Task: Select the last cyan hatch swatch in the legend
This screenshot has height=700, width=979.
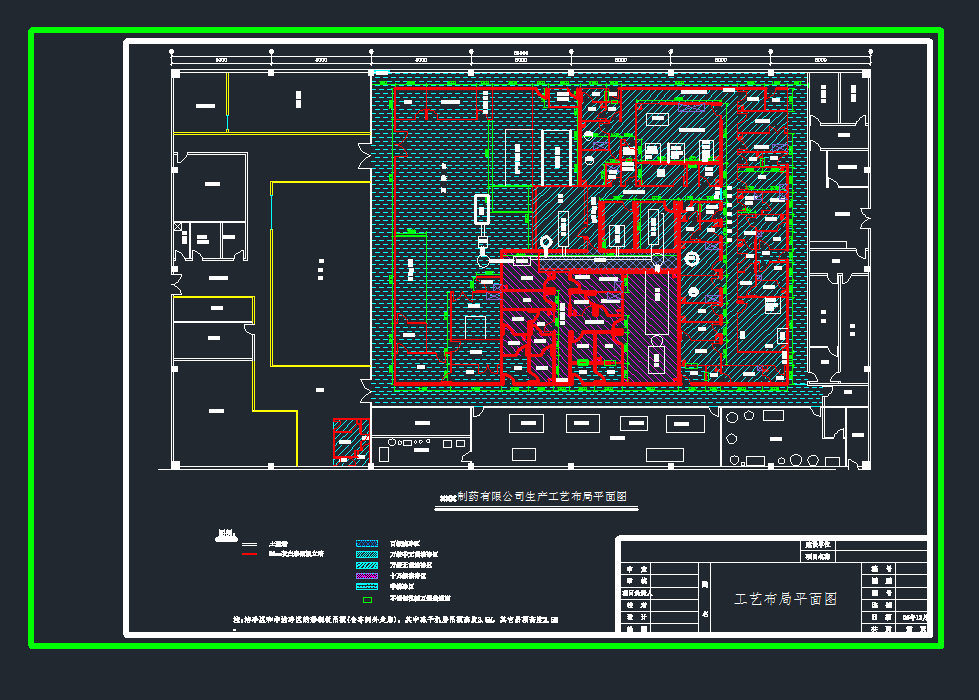Action: (366, 588)
